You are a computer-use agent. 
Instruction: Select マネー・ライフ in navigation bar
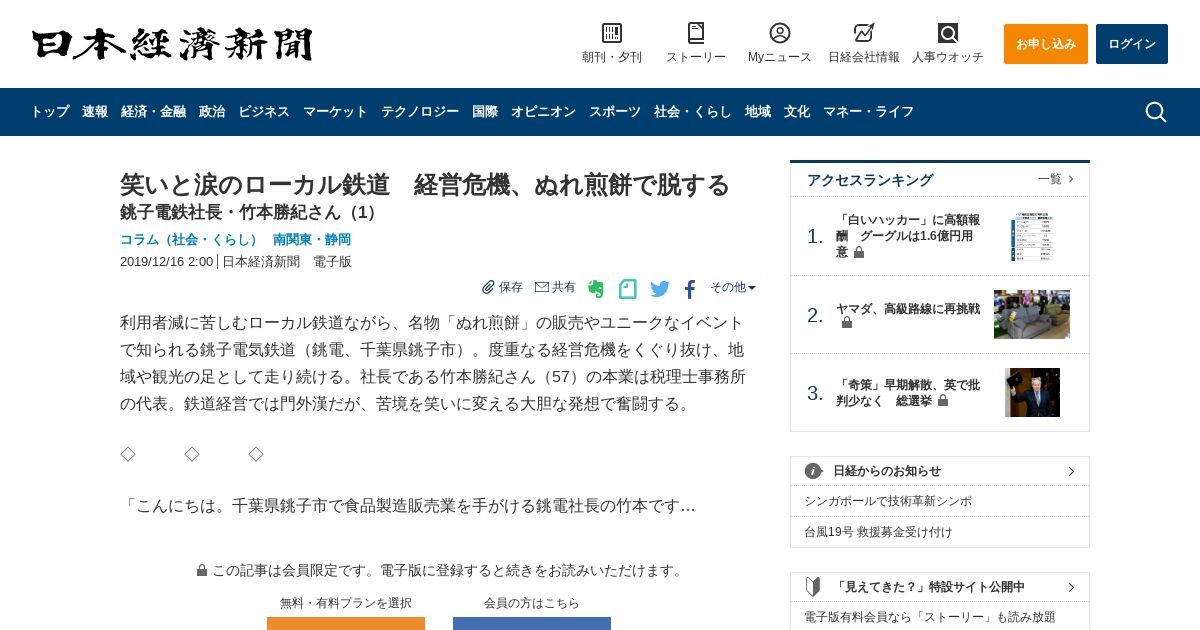[868, 112]
